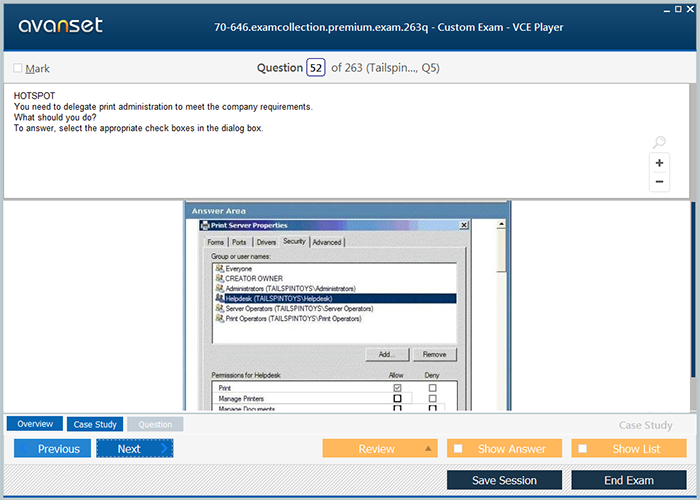Check Deny for Manage Documents

tap(432, 408)
